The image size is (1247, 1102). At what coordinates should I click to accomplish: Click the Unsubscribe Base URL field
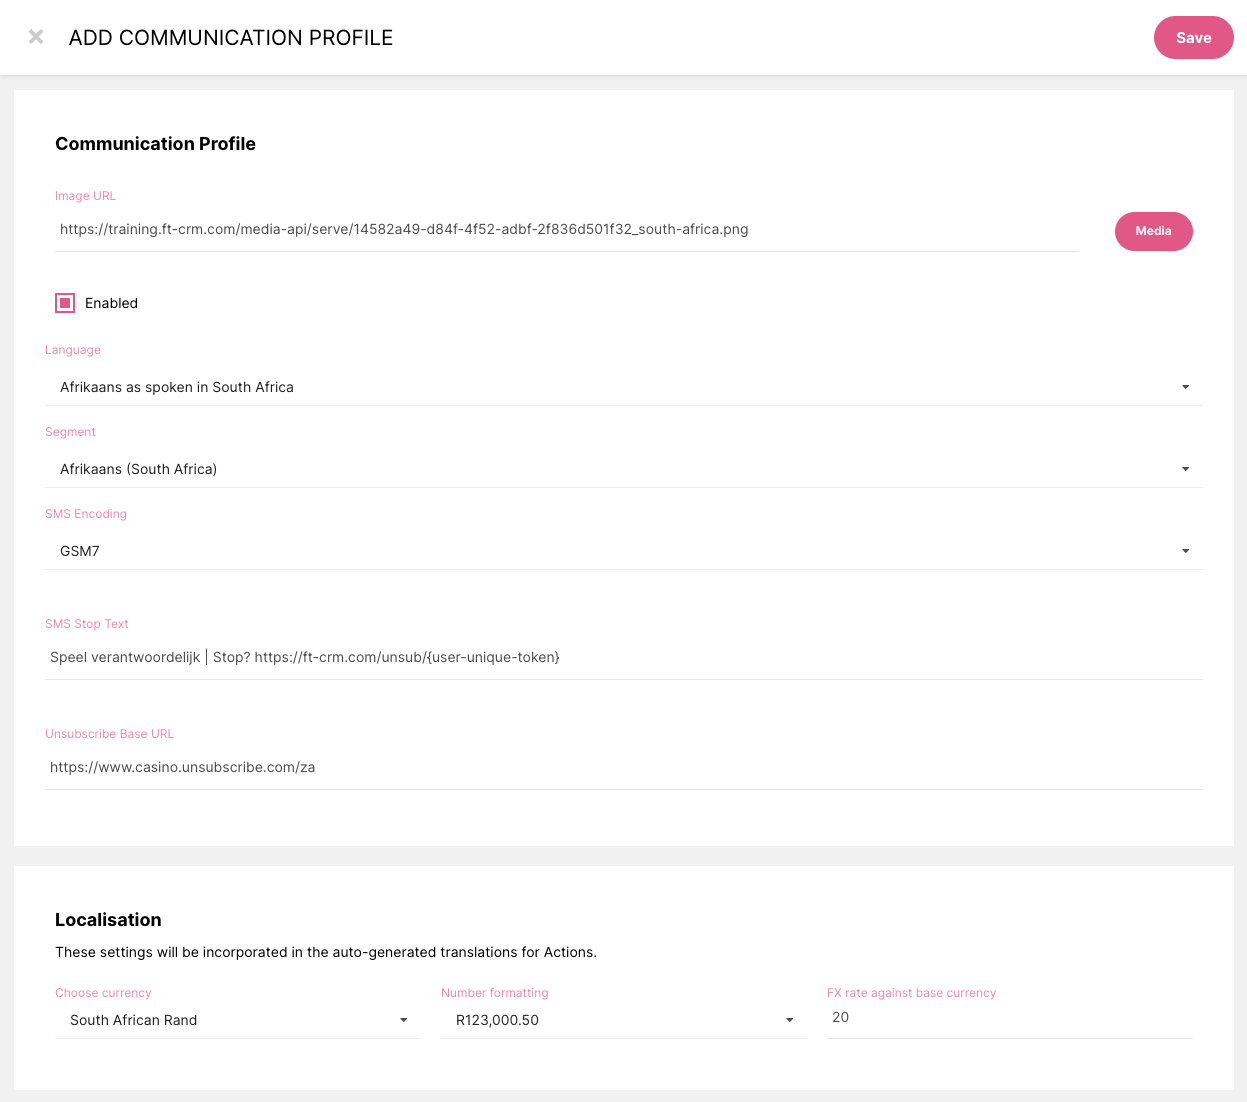pos(622,767)
